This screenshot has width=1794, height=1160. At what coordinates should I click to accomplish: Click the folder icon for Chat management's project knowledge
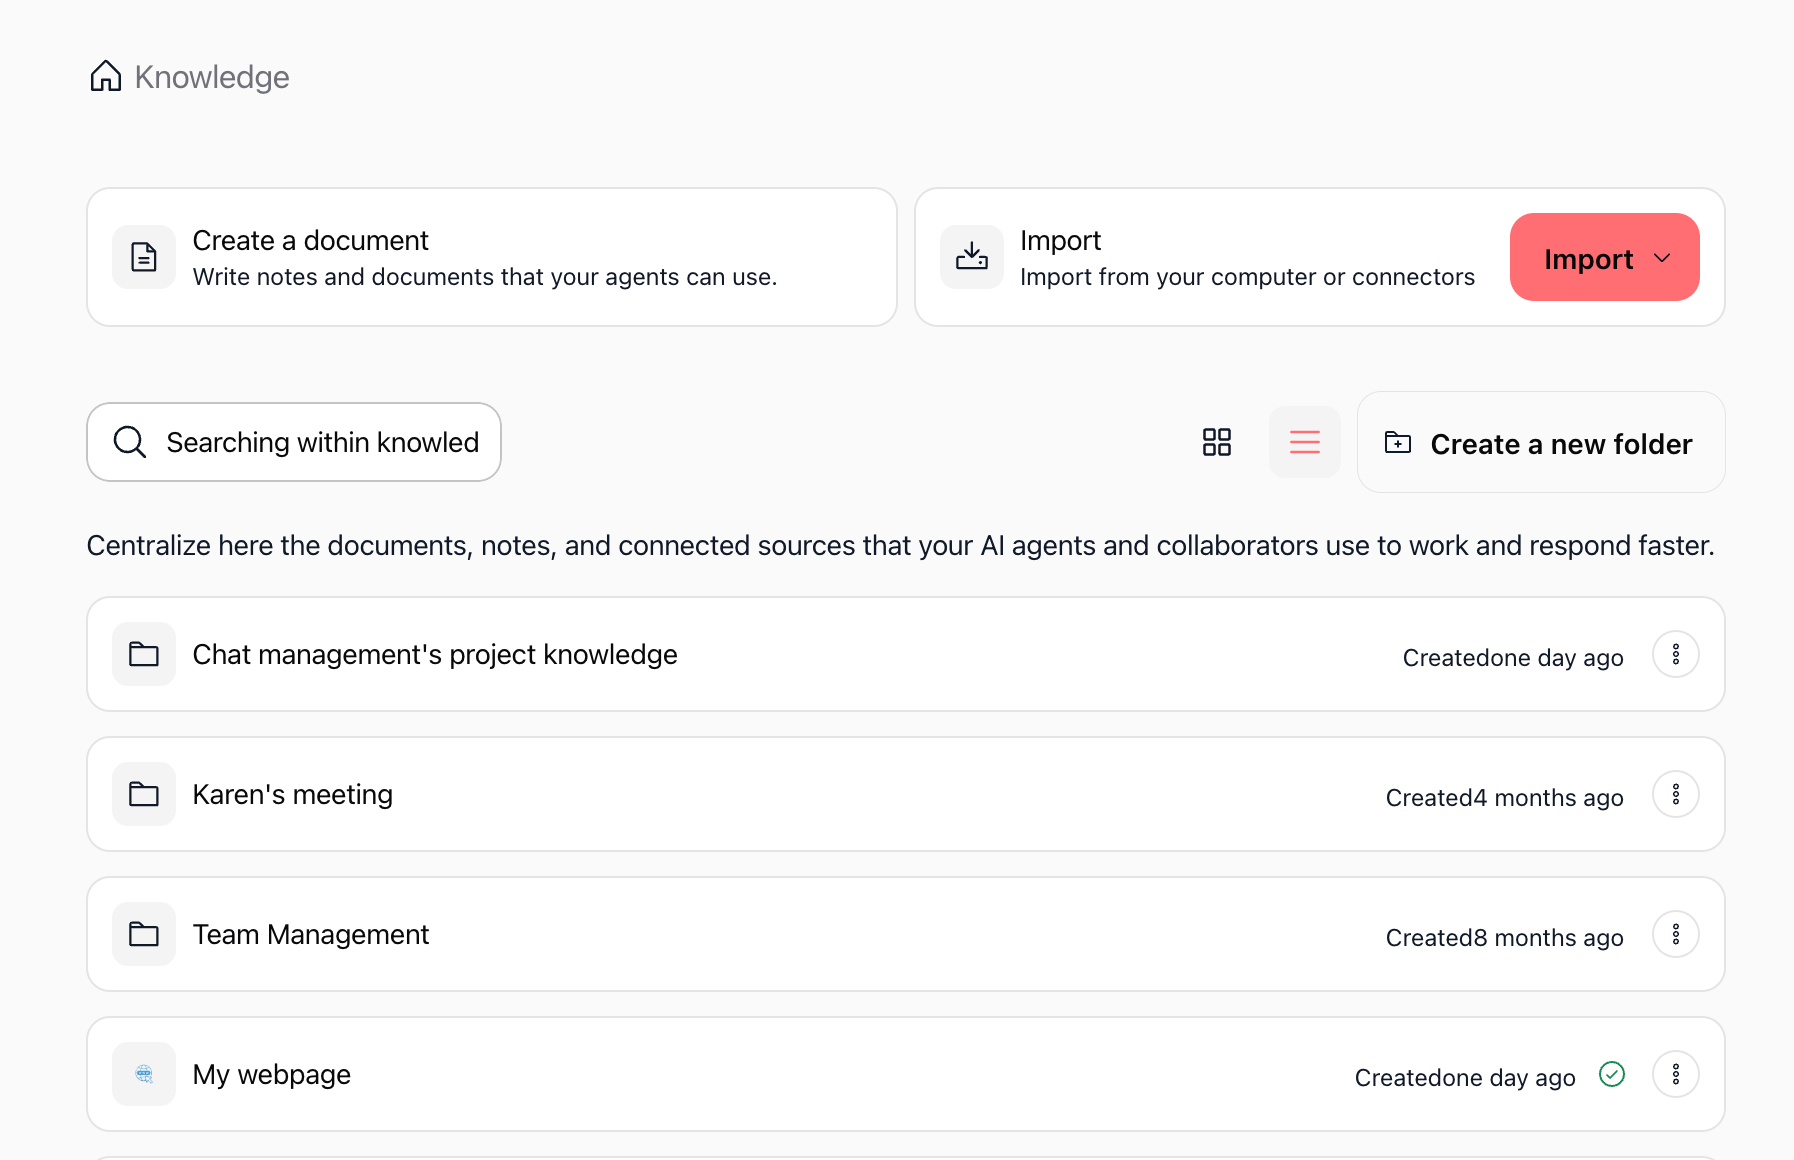(144, 654)
